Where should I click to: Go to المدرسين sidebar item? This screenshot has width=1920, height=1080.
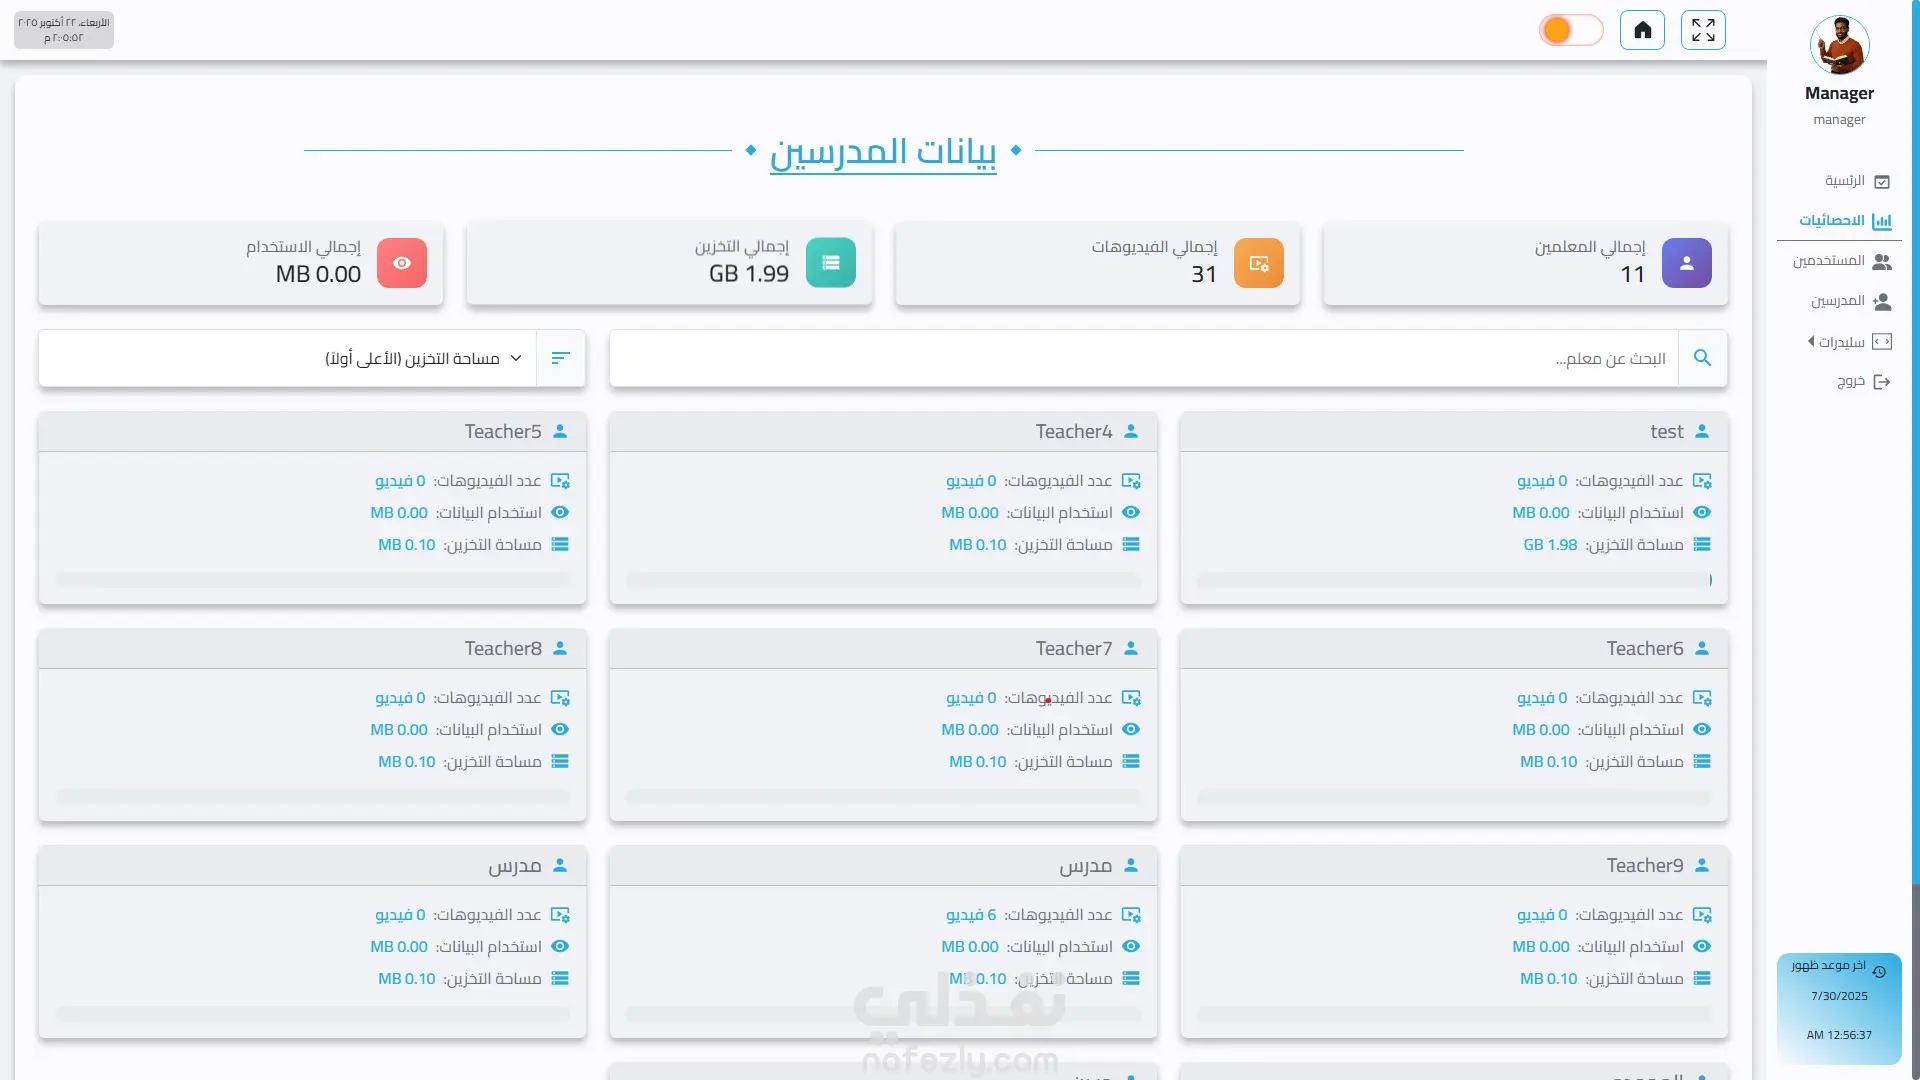[x=1840, y=301]
